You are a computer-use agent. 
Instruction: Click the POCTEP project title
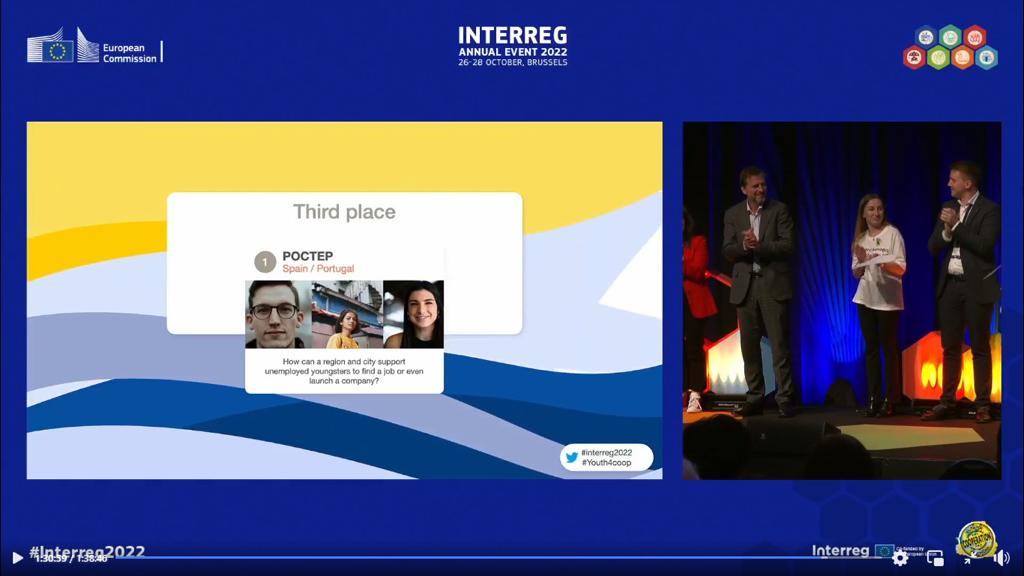(307, 256)
